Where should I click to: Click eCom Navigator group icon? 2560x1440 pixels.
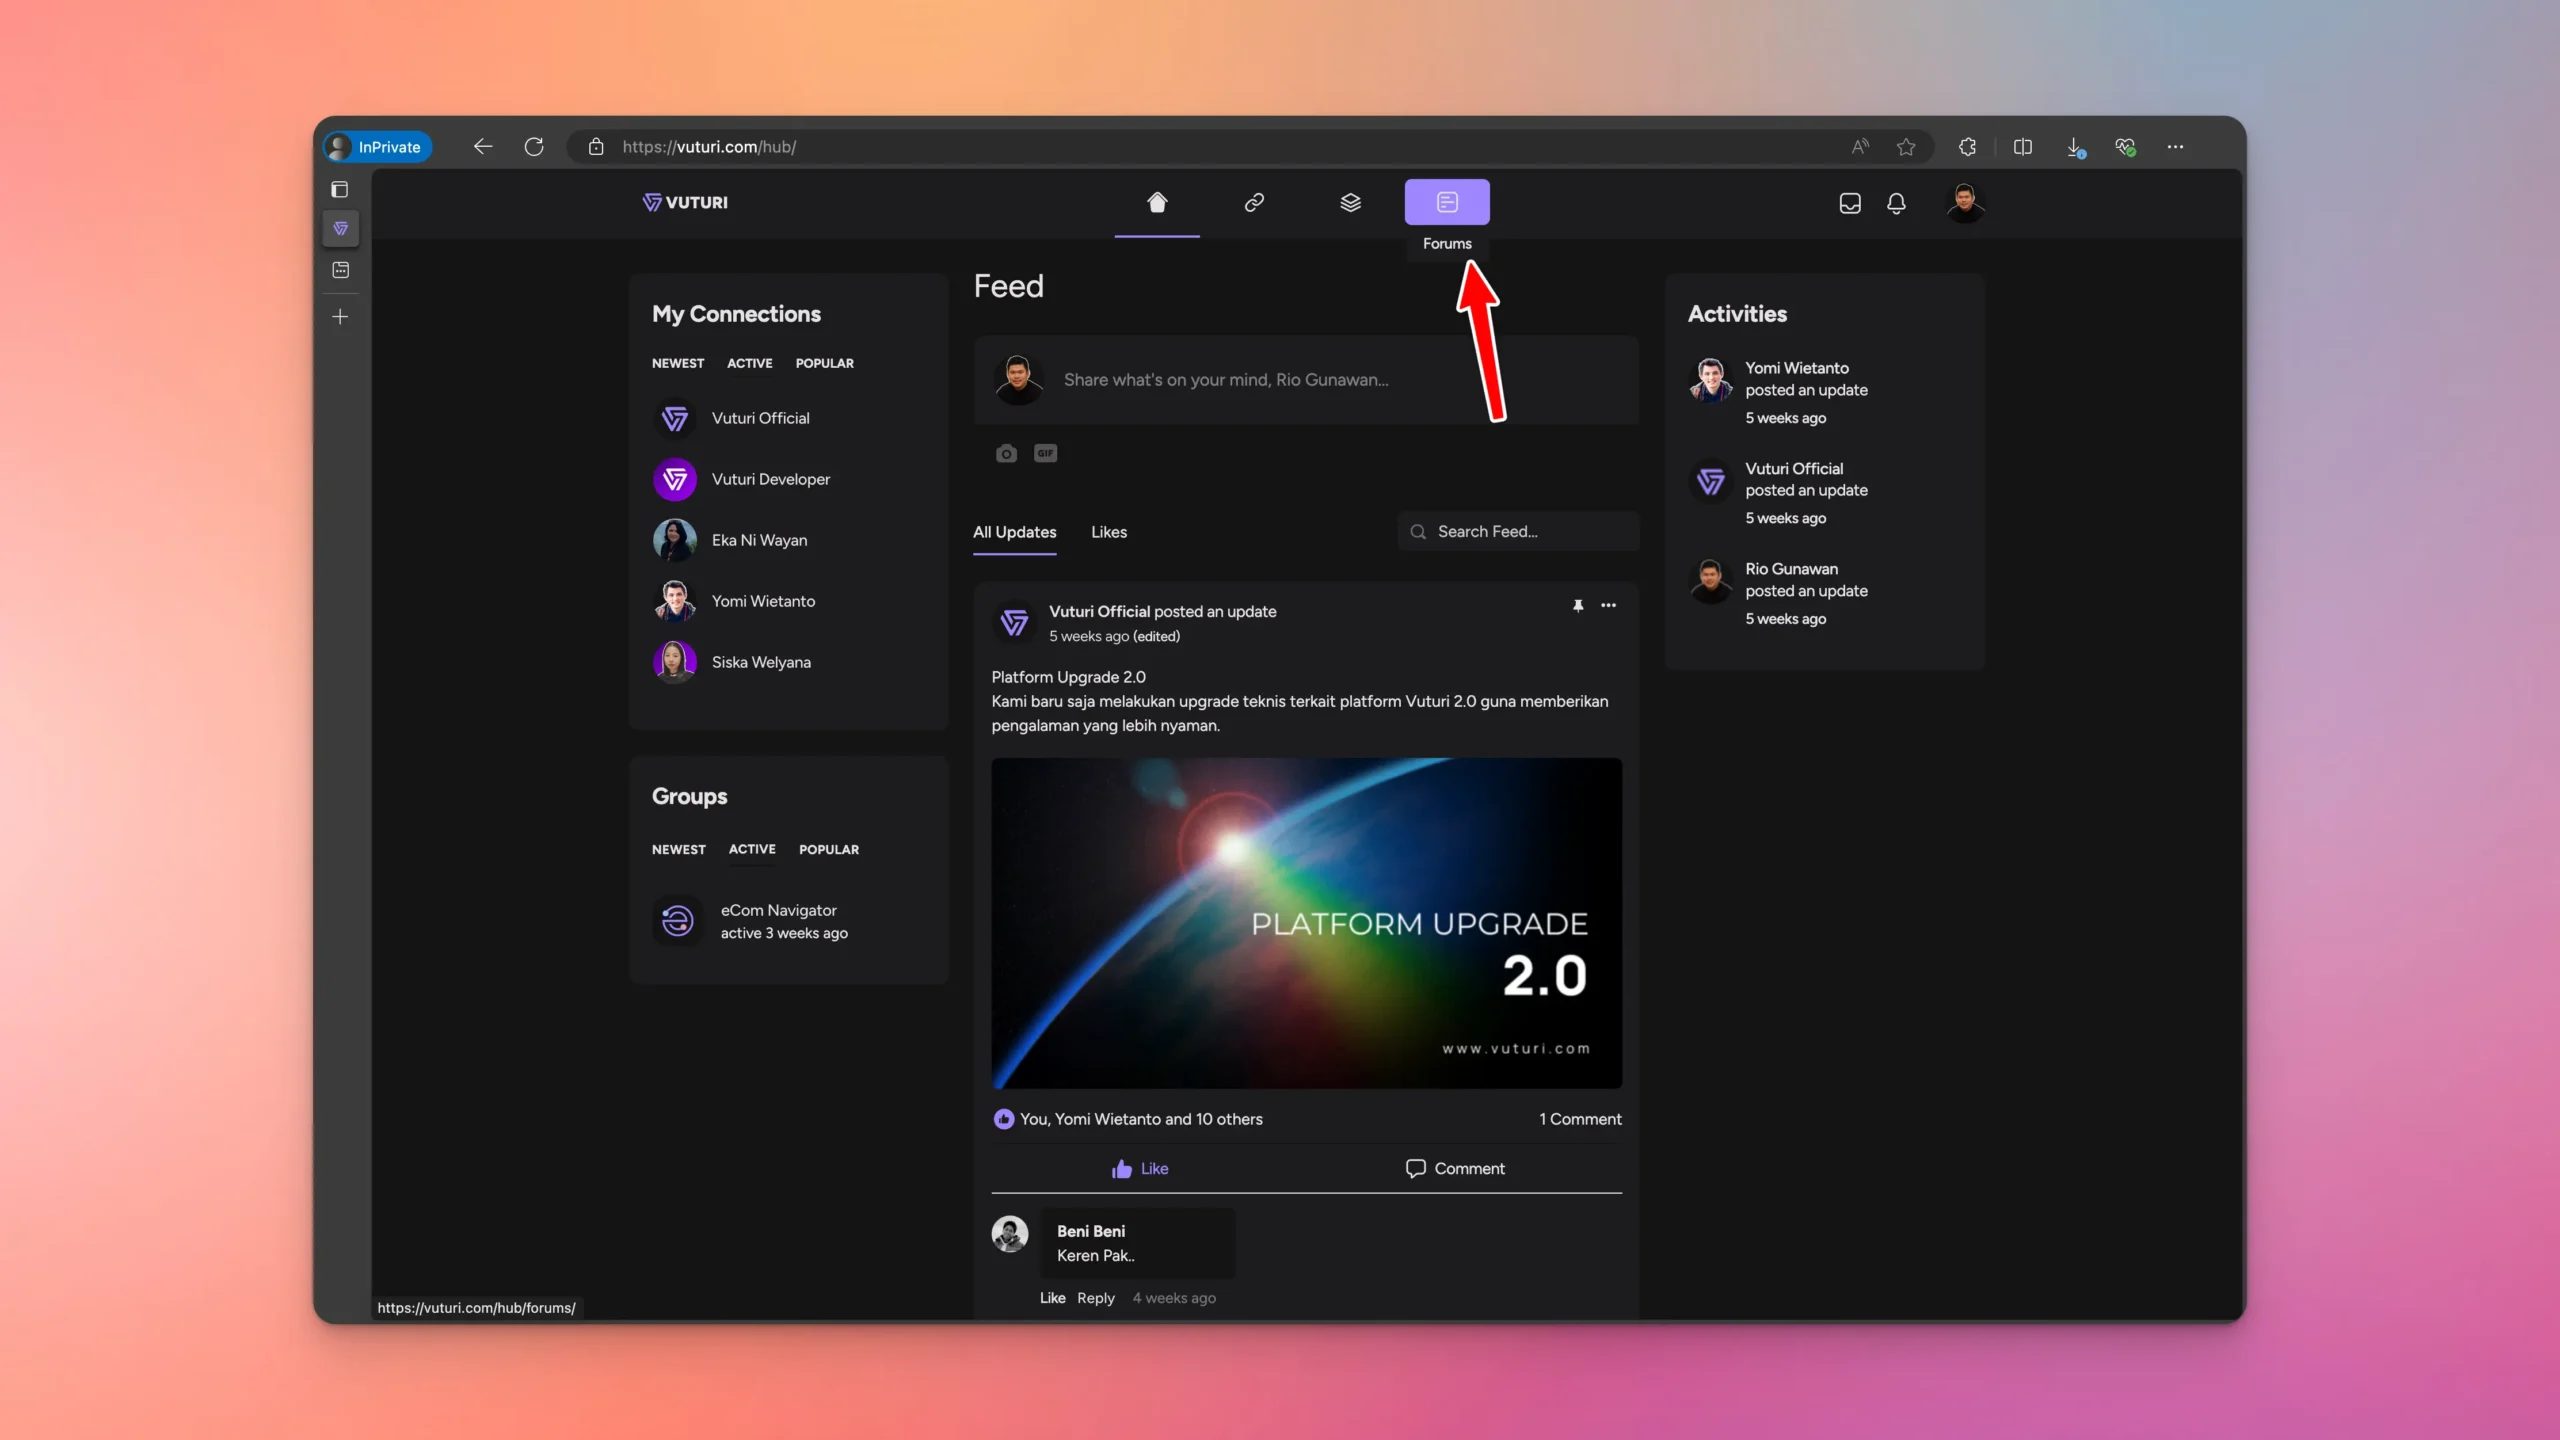point(677,921)
